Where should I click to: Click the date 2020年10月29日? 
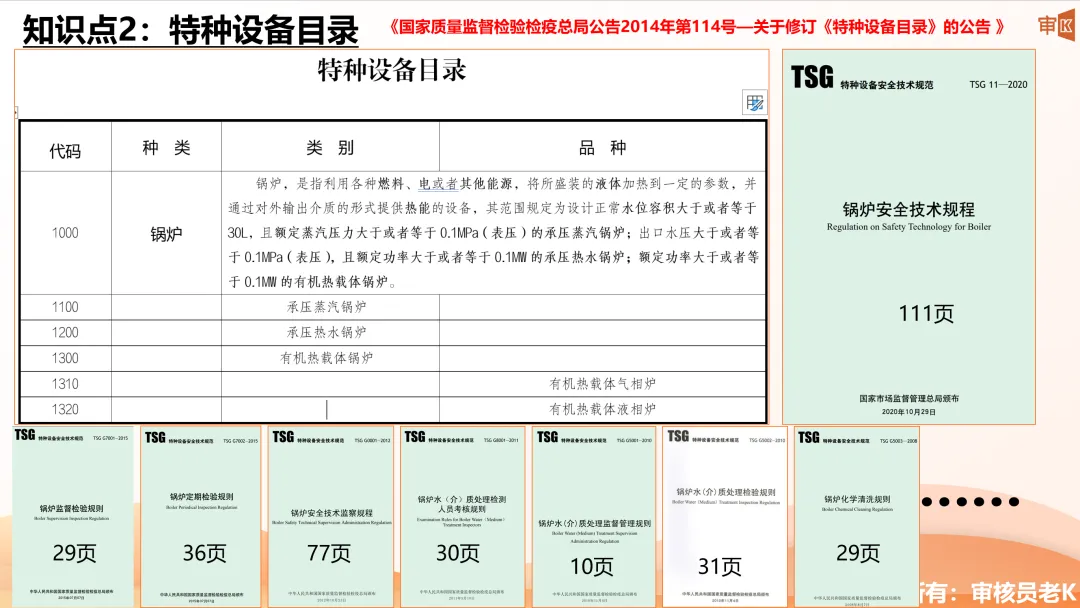(x=908, y=412)
